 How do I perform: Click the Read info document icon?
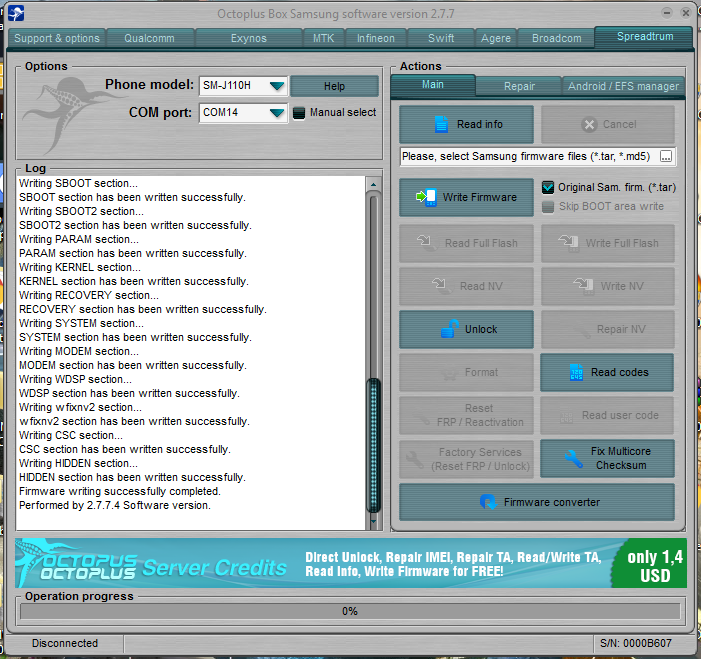441,124
